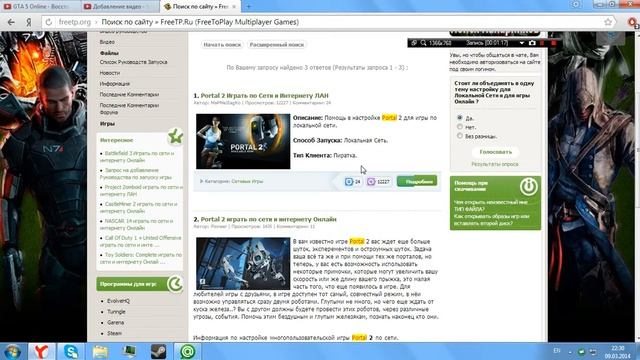
Task: Open Yandex browser from the taskbar
Action: tap(41, 351)
